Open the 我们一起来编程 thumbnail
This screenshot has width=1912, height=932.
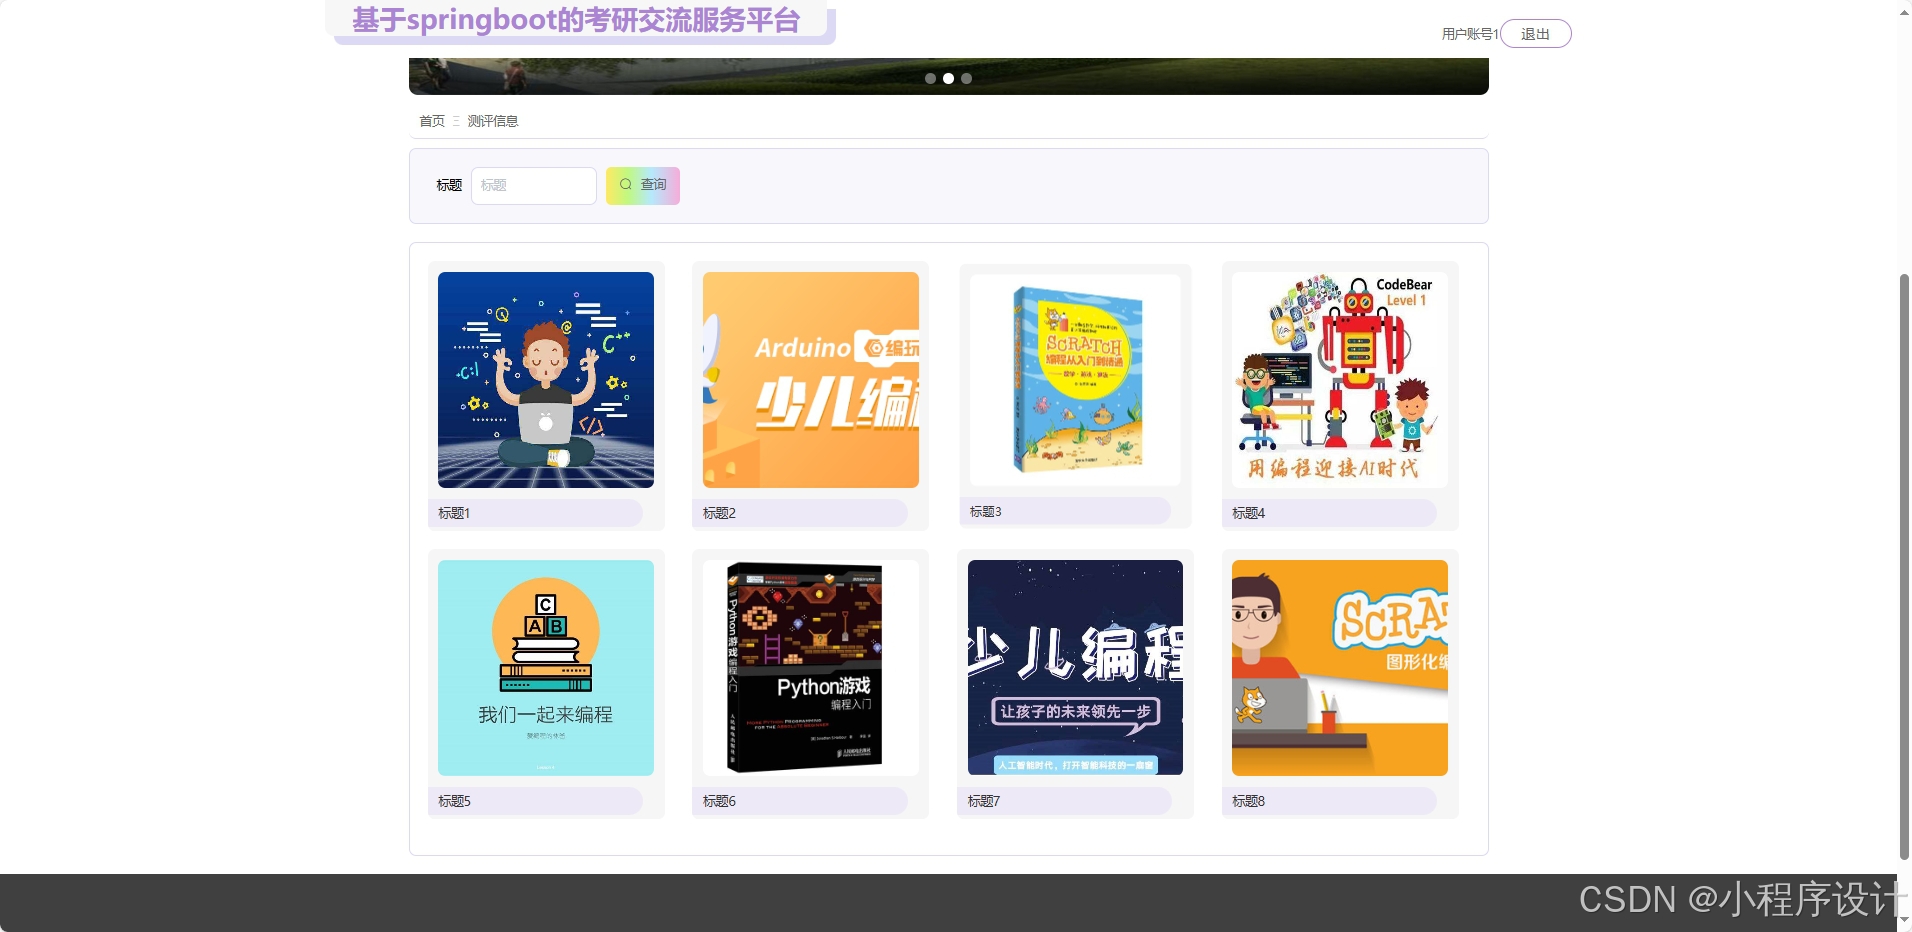click(546, 668)
